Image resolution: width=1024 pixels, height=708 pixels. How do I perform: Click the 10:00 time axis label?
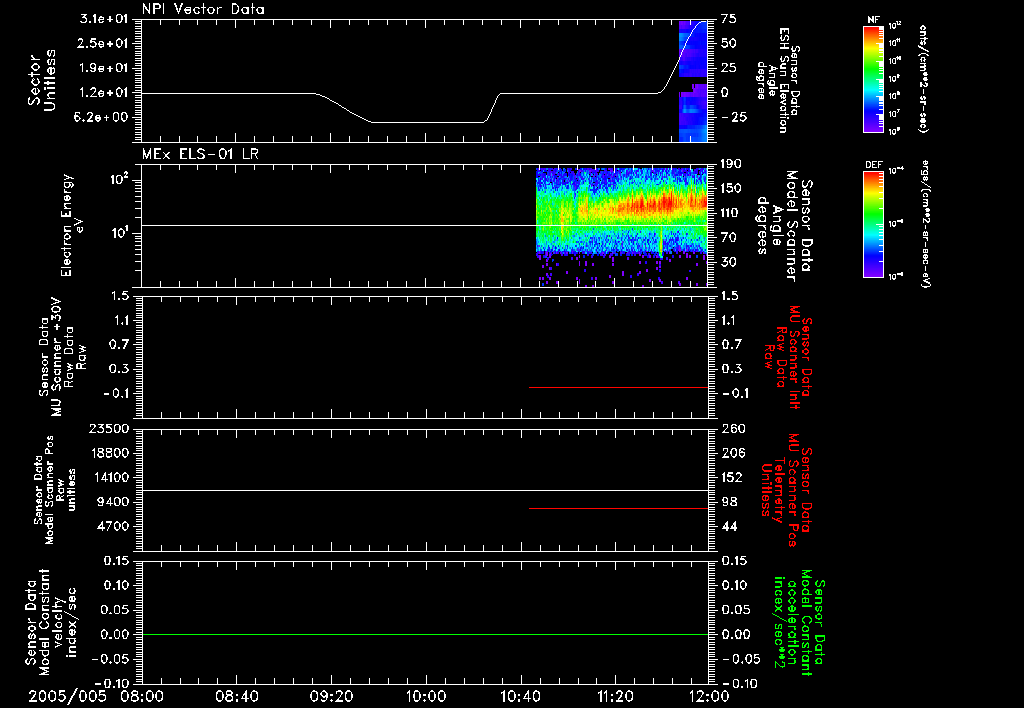pyautogui.click(x=425, y=696)
